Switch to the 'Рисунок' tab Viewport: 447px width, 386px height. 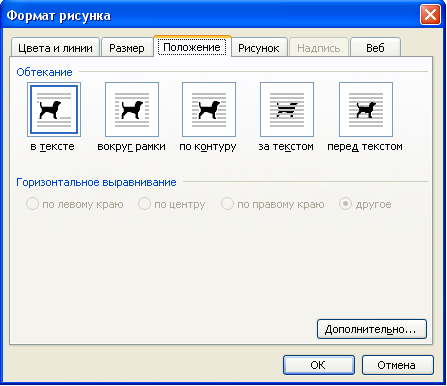pos(259,47)
